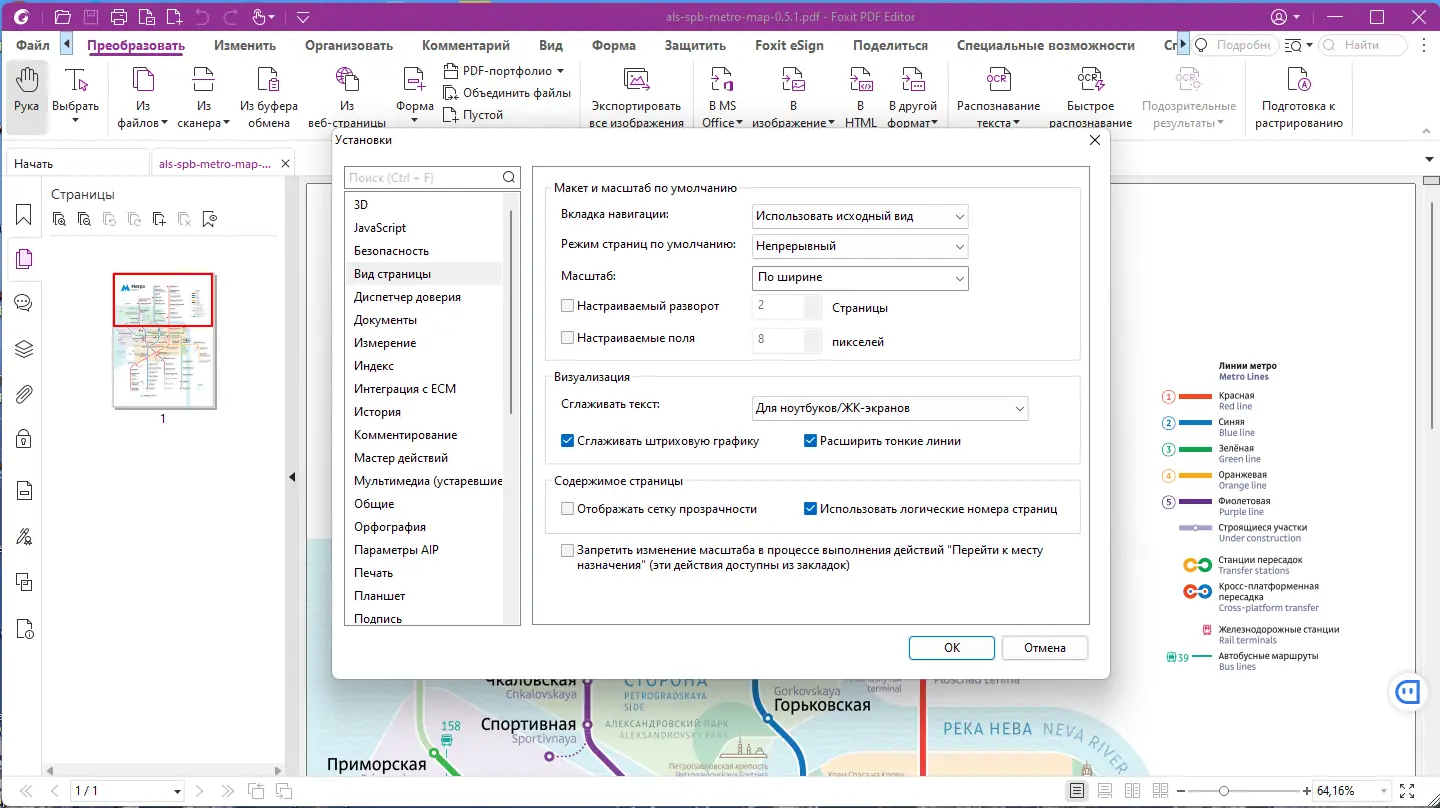The image size is (1440, 808).
Task: Click the settings search field Поиск
Action: point(432,177)
